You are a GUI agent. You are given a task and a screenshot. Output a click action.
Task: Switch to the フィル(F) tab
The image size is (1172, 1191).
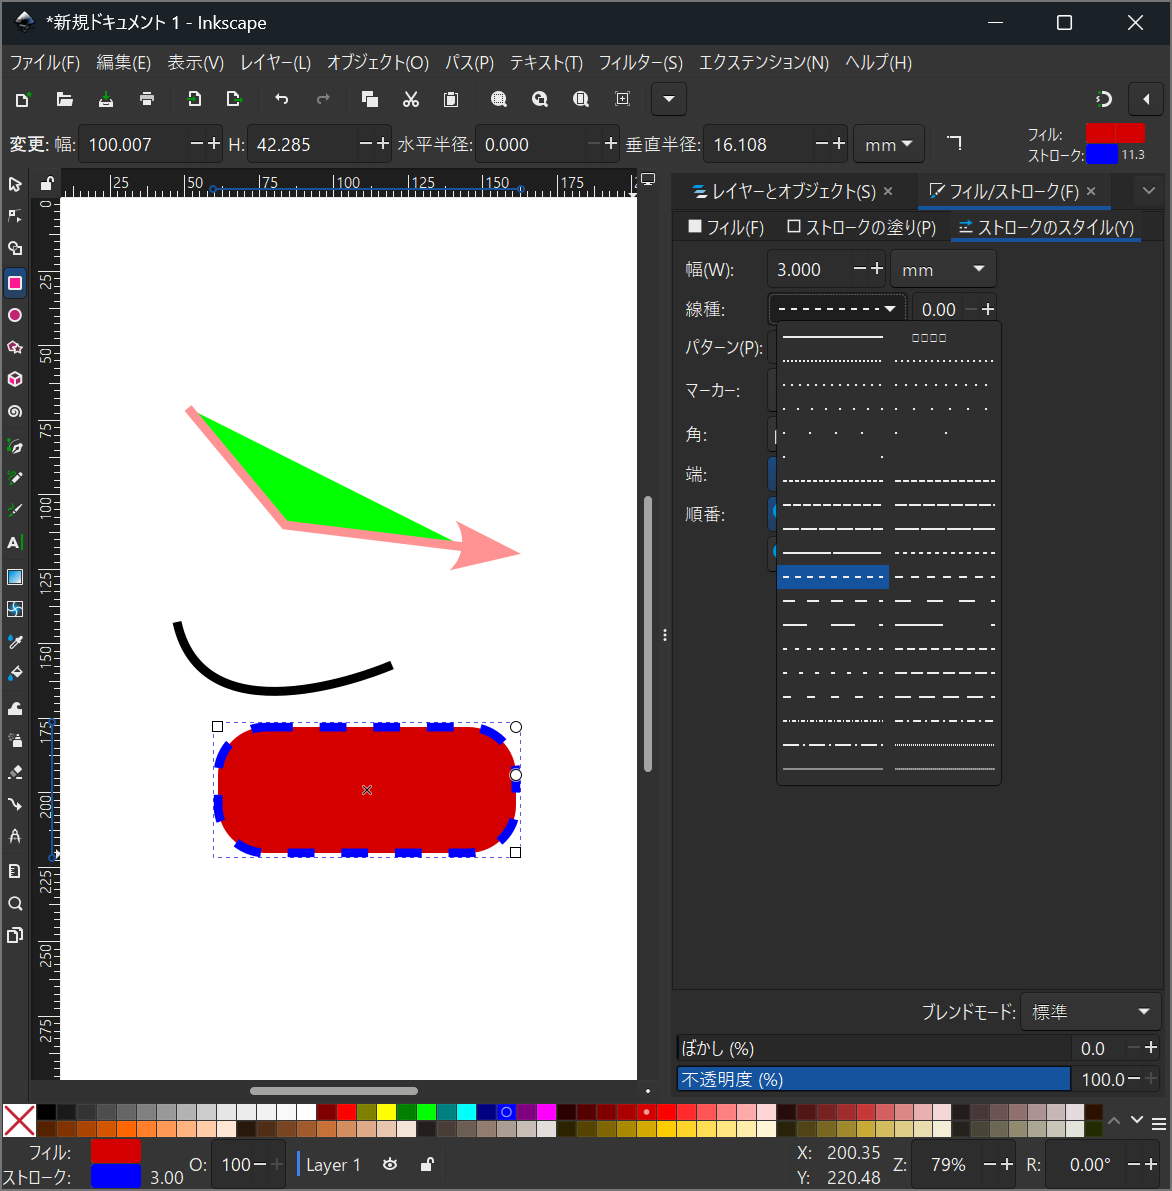(726, 228)
